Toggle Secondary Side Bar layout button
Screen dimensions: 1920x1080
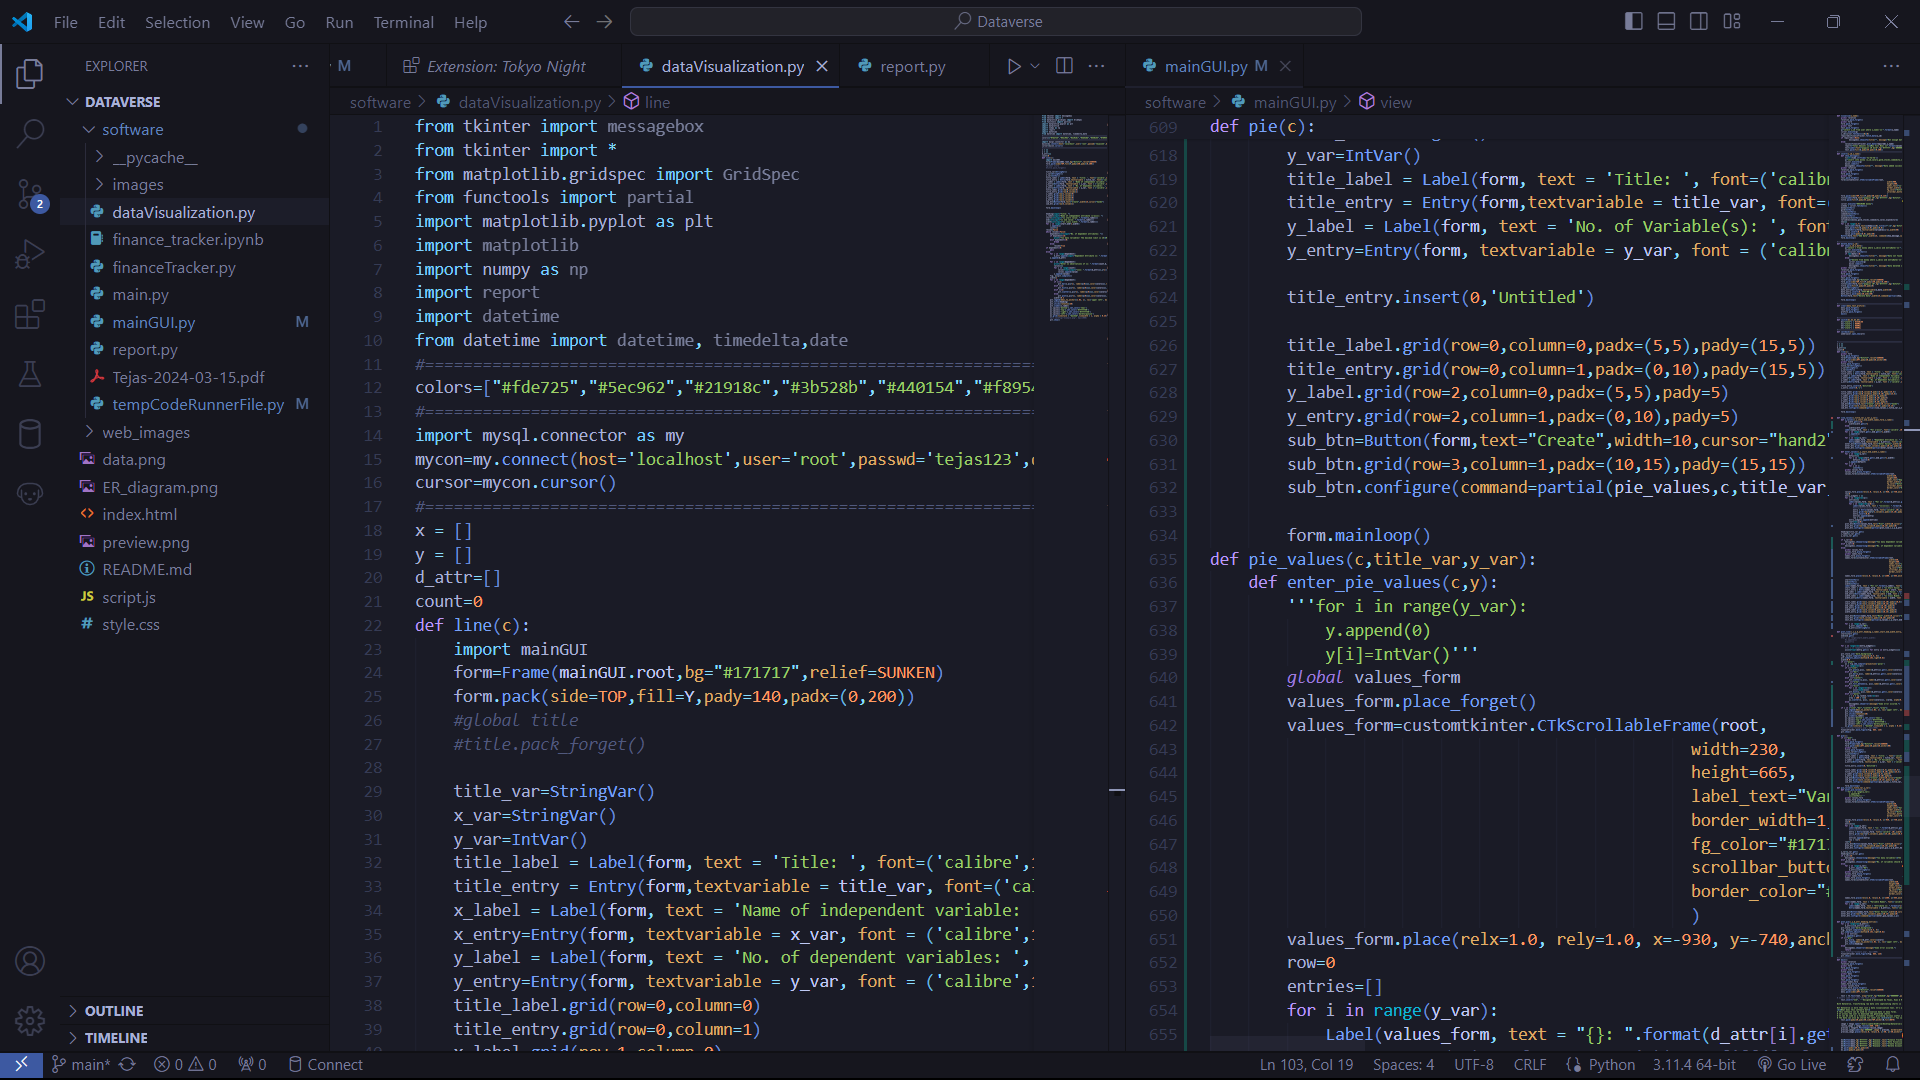1699,21
